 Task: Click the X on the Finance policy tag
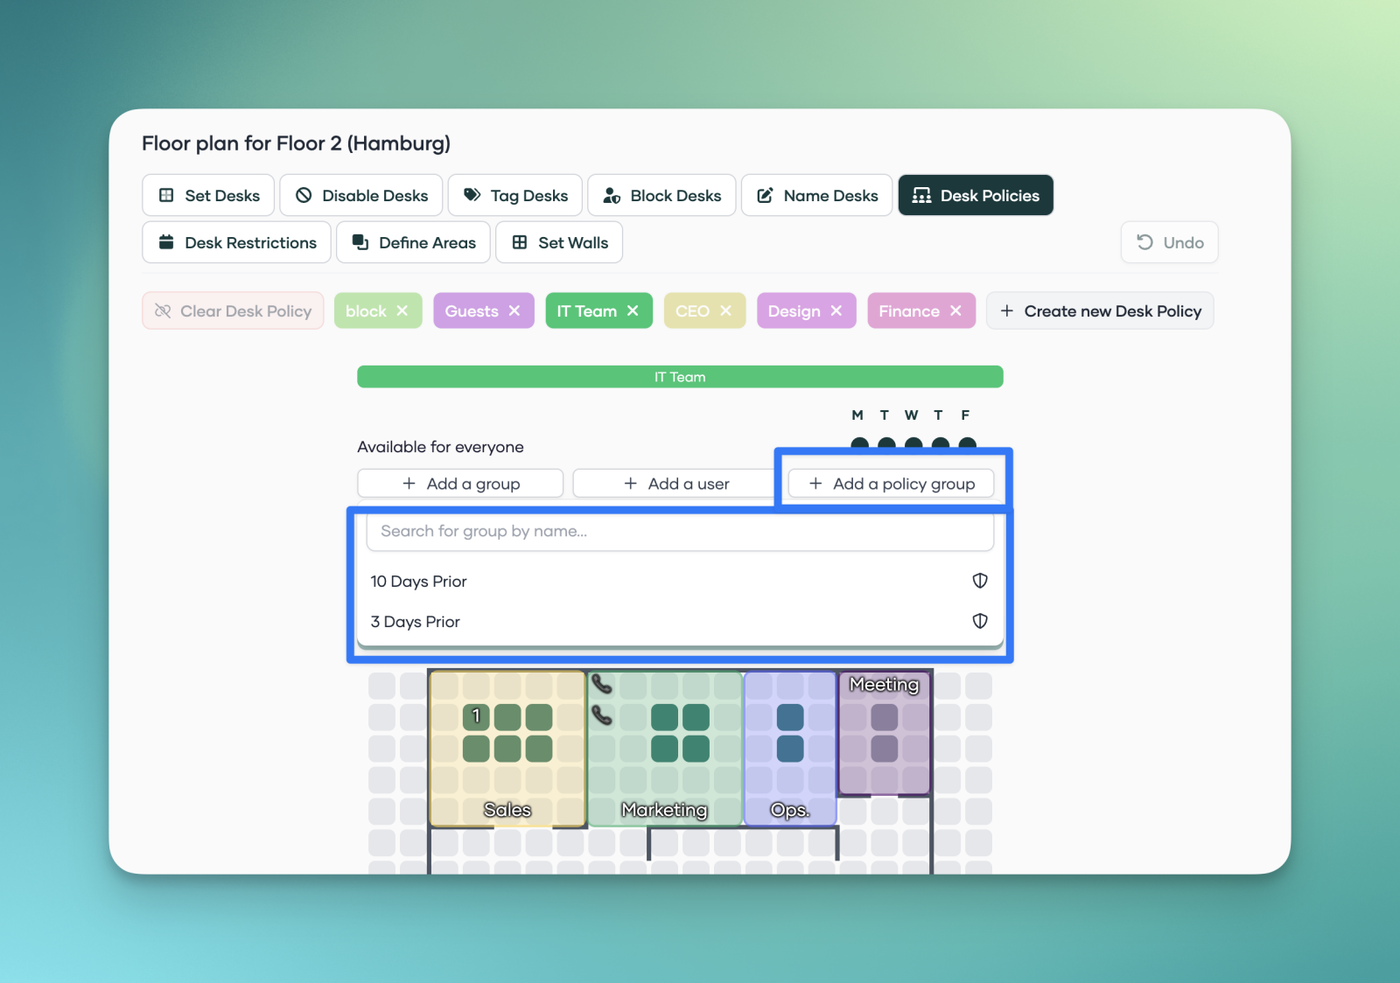(x=956, y=311)
